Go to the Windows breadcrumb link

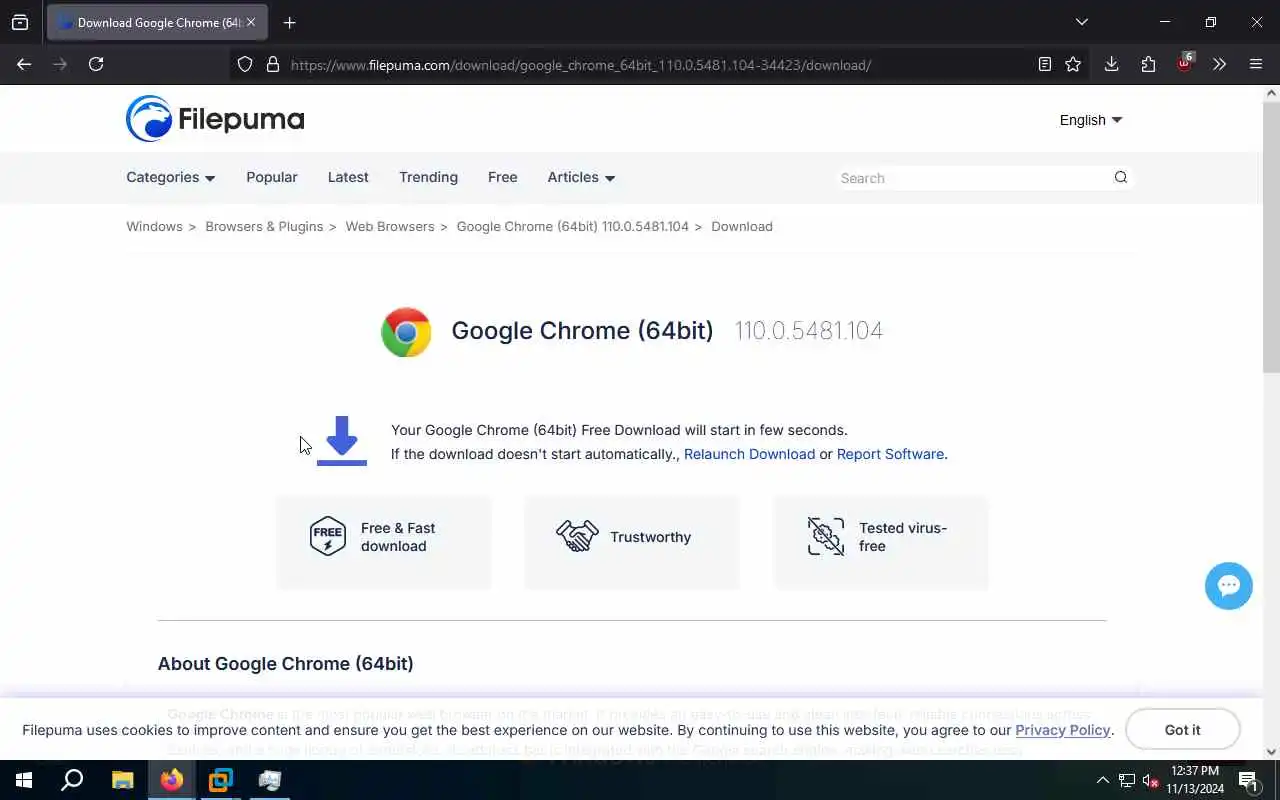[x=154, y=226]
